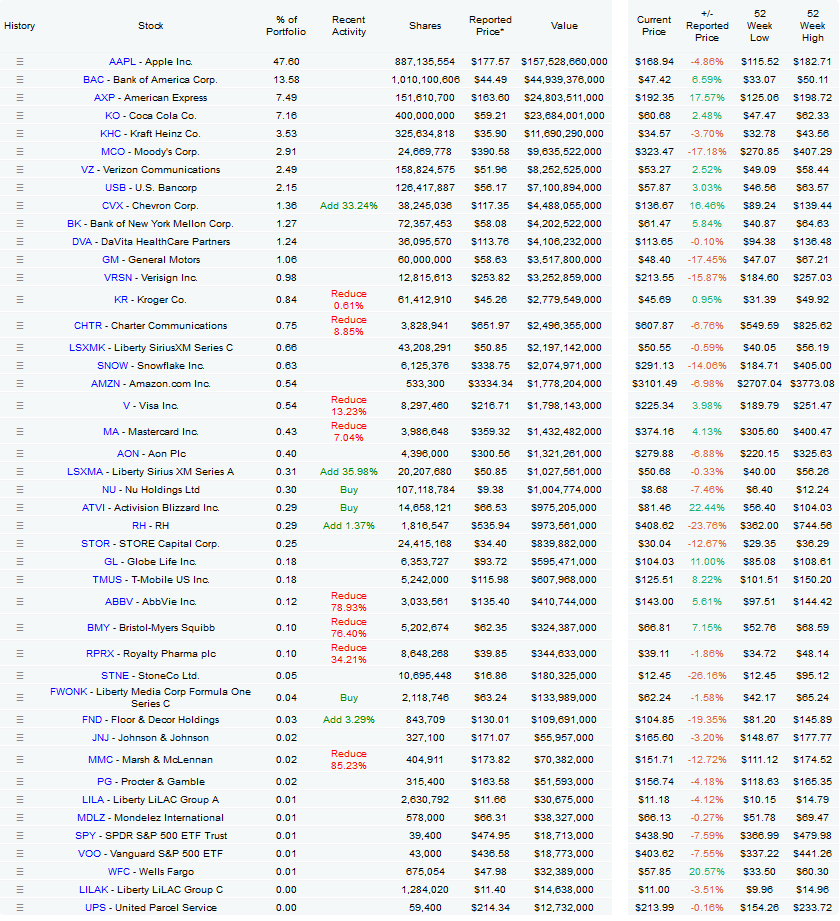Open the CVX ticker link

point(112,206)
